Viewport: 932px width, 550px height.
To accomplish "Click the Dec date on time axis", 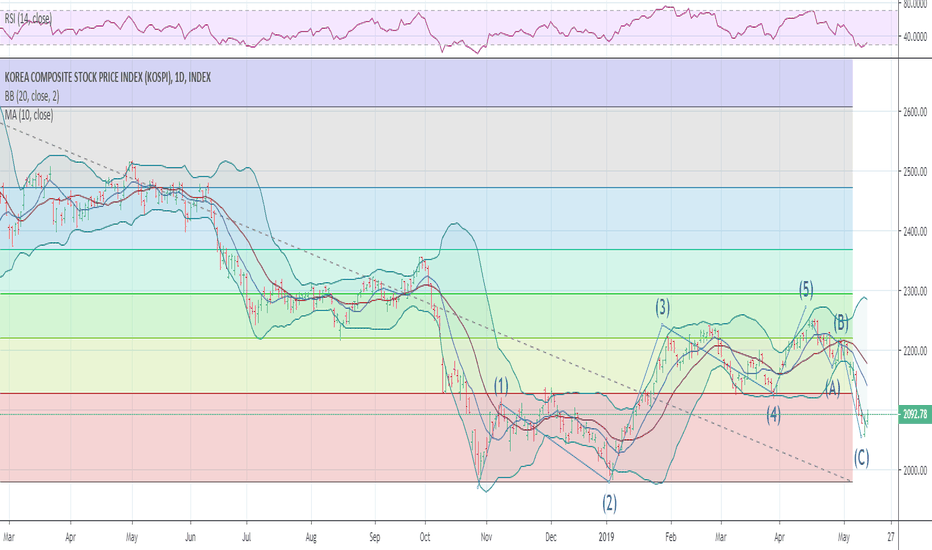I will pos(551,537).
